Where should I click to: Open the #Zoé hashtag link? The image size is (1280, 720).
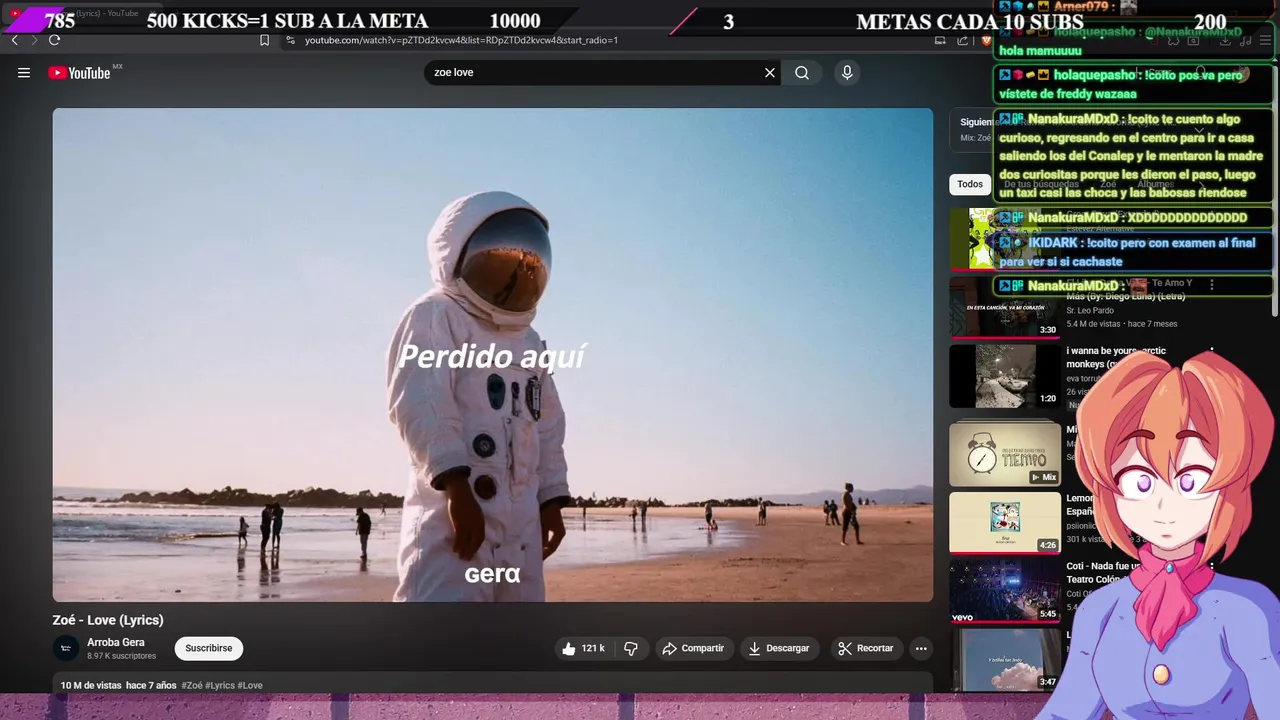192,685
